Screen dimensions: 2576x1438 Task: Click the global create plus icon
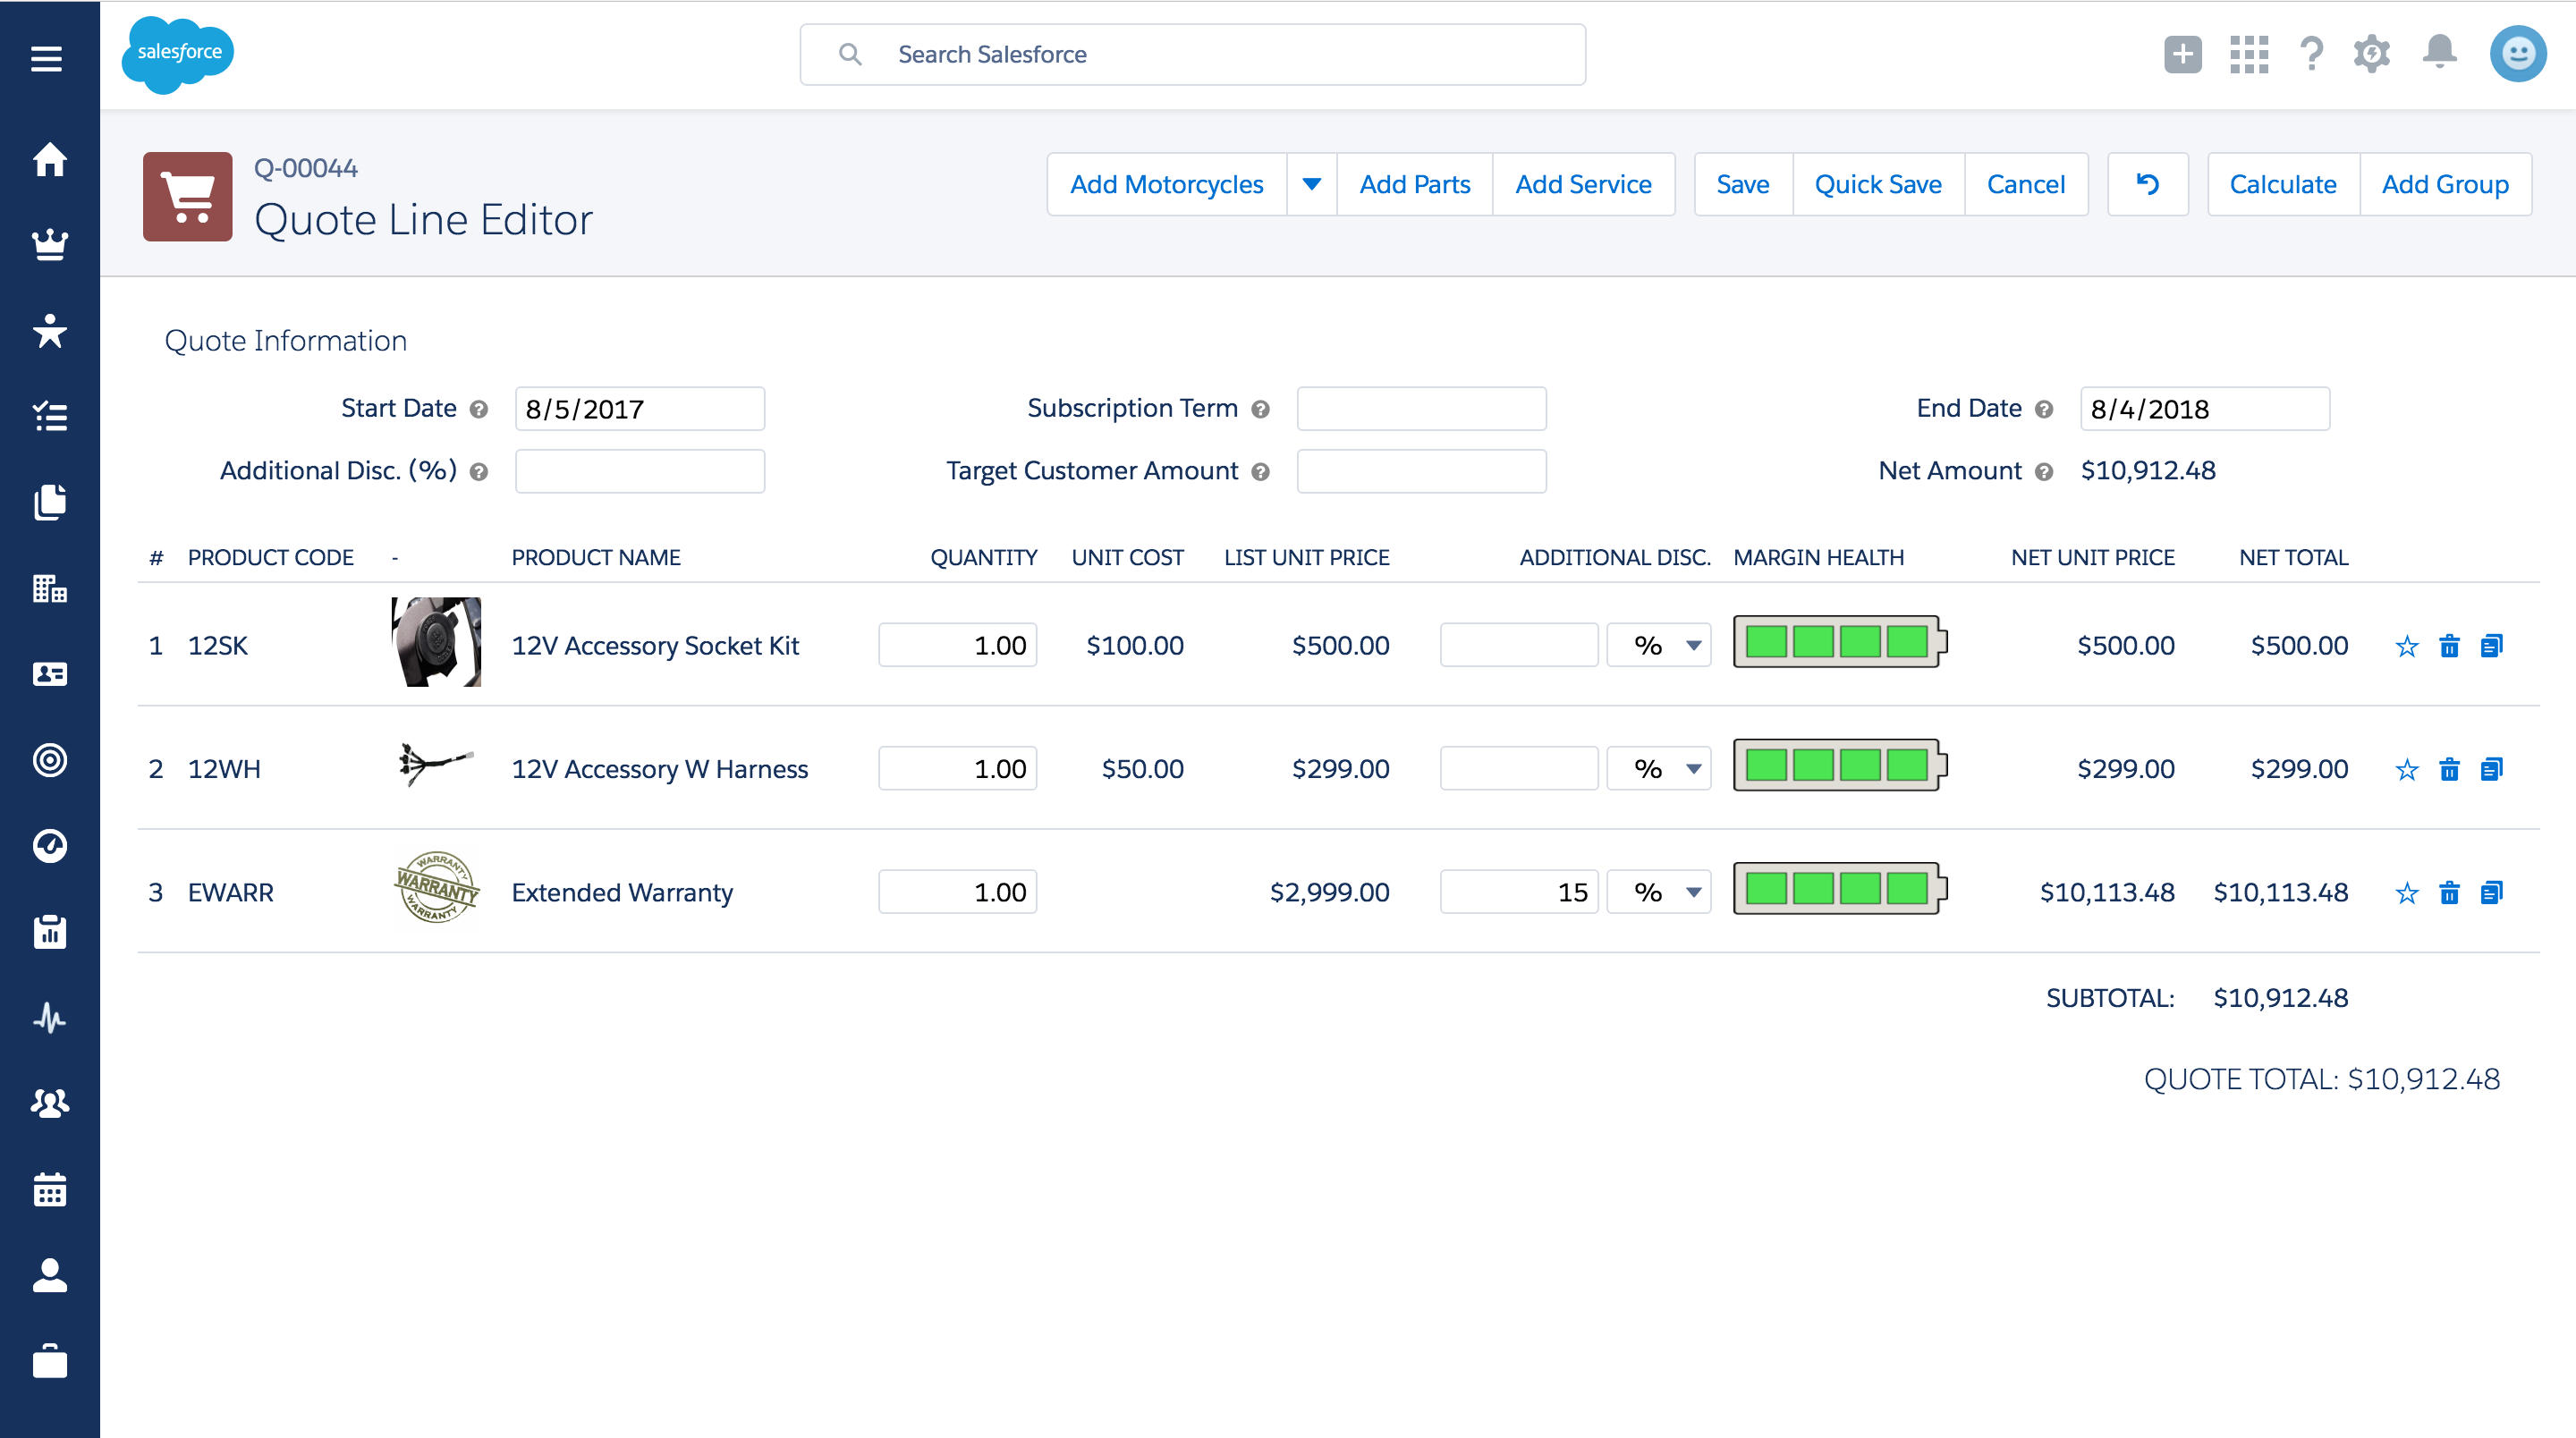coord(2182,54)
